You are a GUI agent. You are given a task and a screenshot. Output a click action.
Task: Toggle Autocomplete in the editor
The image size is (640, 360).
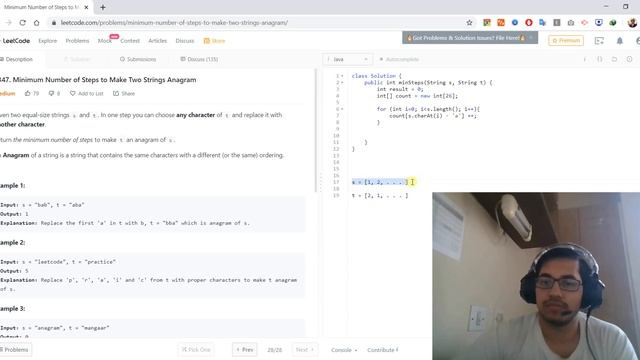point(399,60)
